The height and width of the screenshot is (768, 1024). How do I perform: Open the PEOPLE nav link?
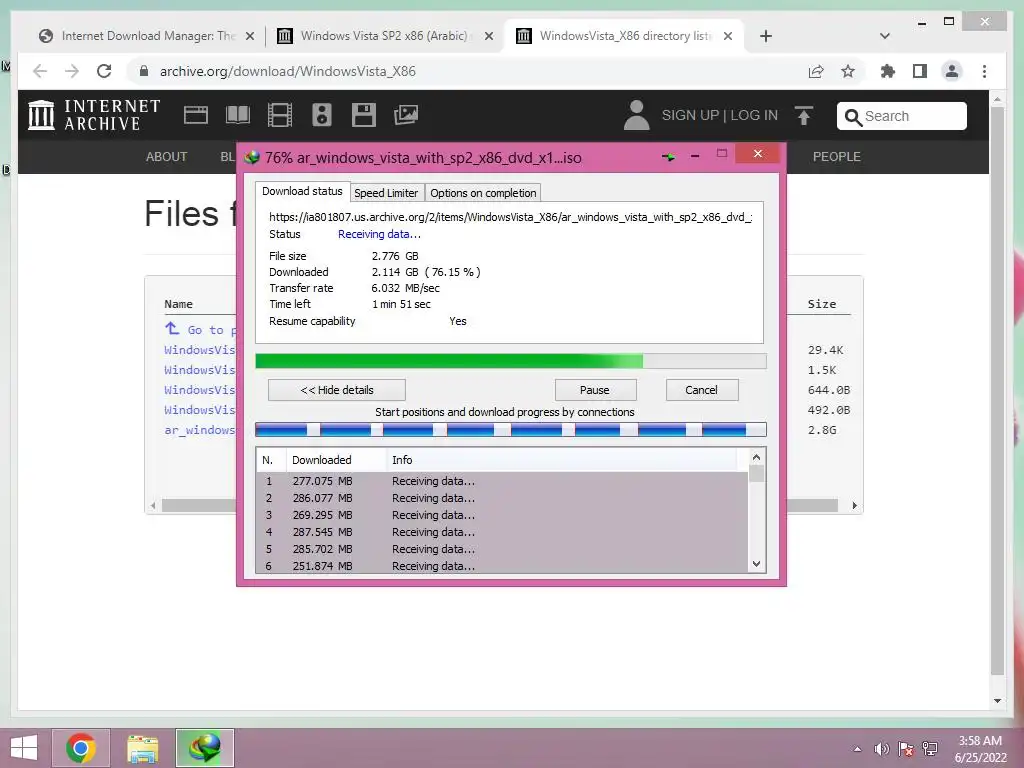(837, 157)
